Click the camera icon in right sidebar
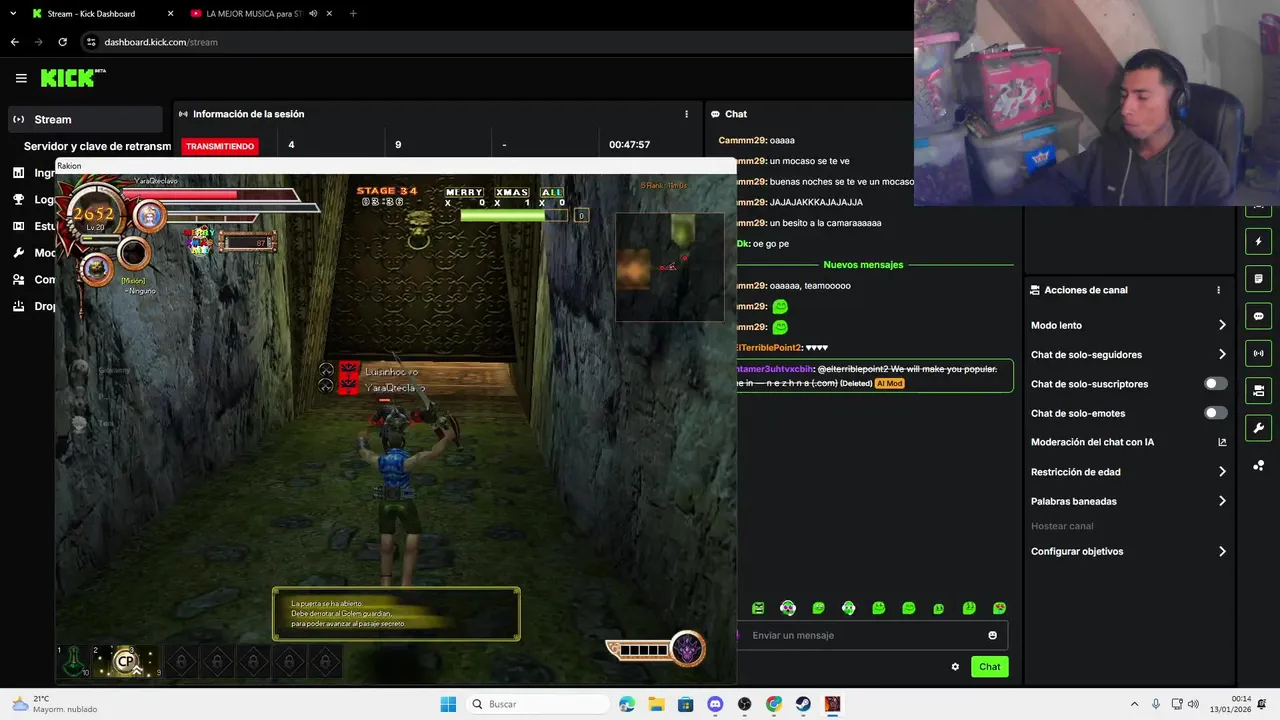This screenshot has width=1280, height=720. (1258, 390)
